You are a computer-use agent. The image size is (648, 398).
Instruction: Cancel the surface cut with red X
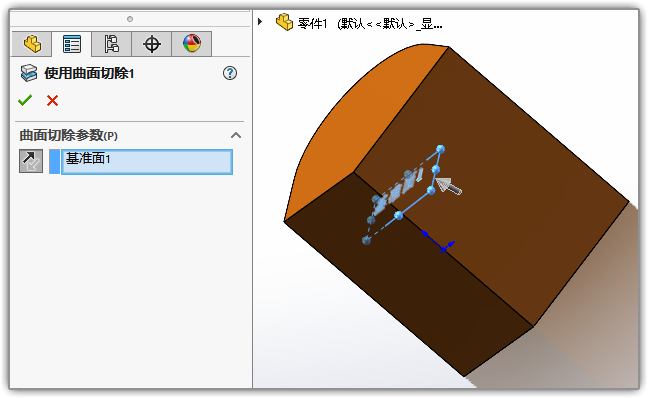[52, 100]
